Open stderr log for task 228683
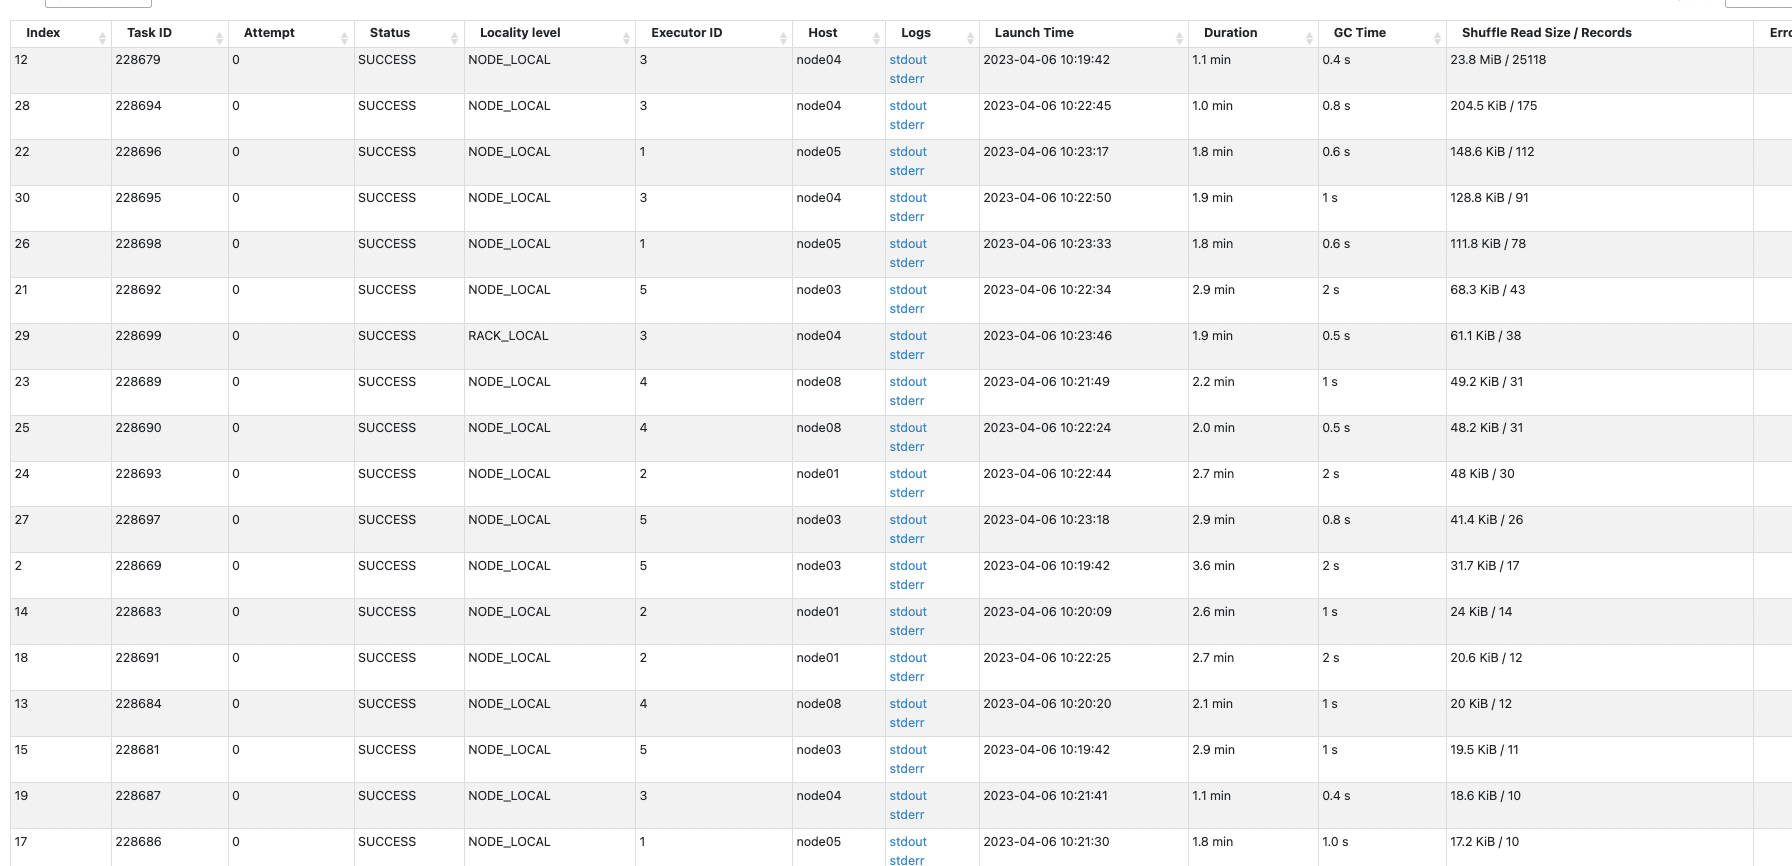This screenshot has width=1792, height=866. pyautogui.click(x=907, y=631)
